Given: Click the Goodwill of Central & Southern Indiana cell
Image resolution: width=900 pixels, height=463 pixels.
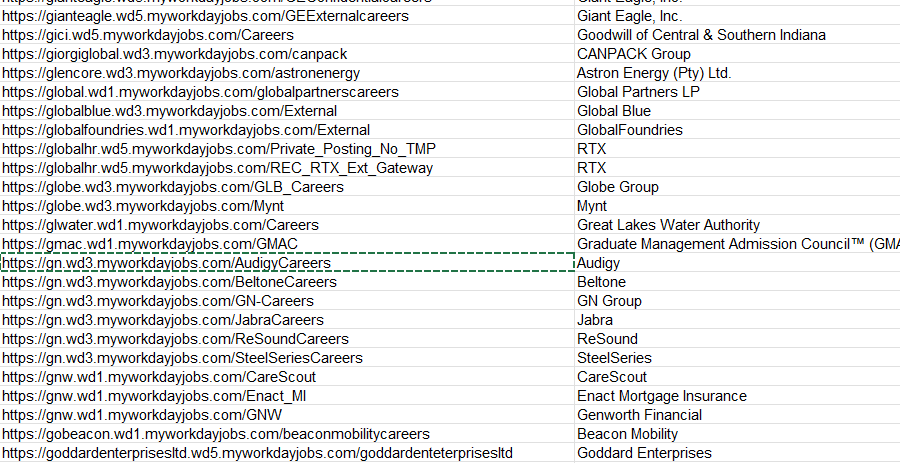Looking at the screenshot, I should point(737,35).
